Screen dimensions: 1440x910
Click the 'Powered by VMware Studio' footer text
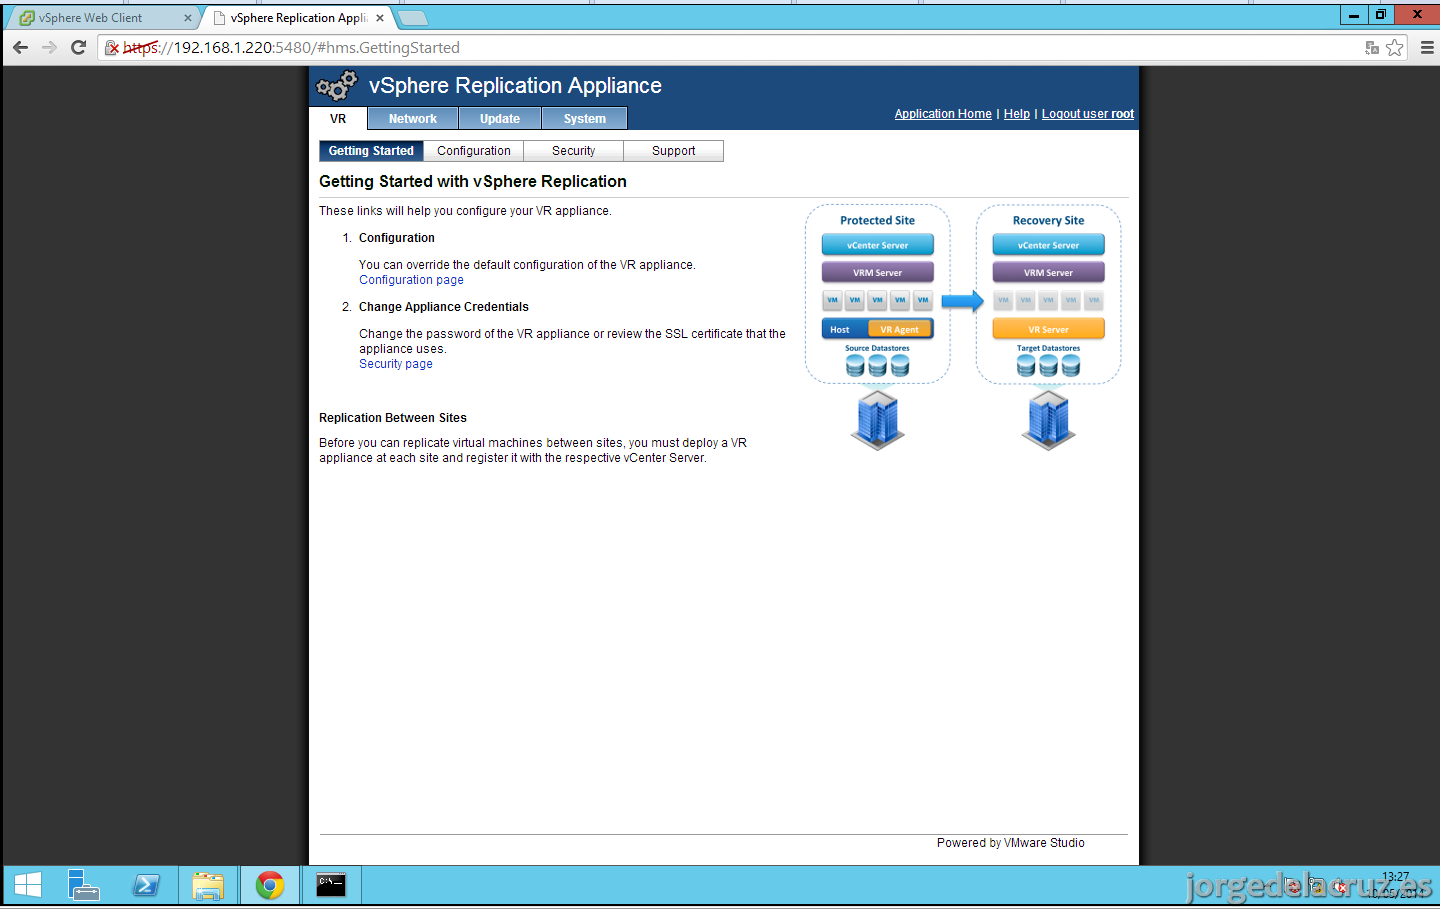(x=1011, y=843)
